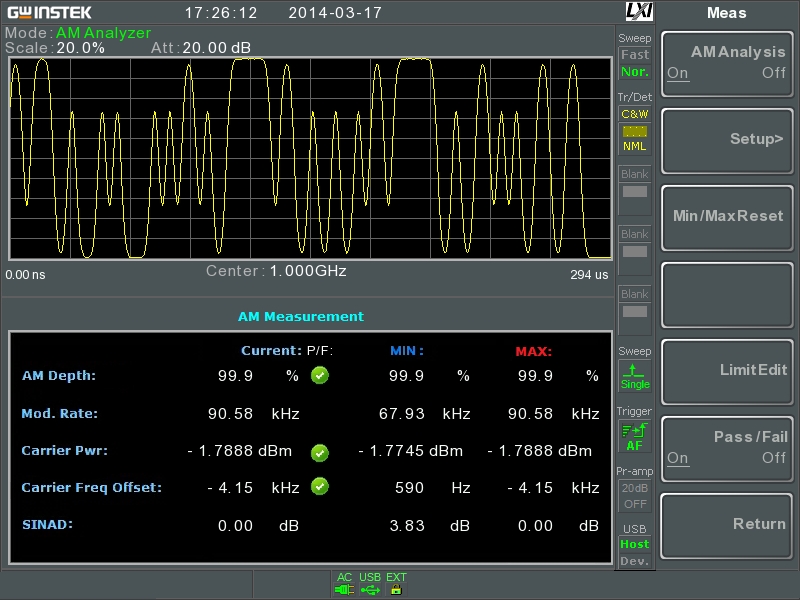
Task: Click the EXT lock icon
Action: click(x=396, y=590)
